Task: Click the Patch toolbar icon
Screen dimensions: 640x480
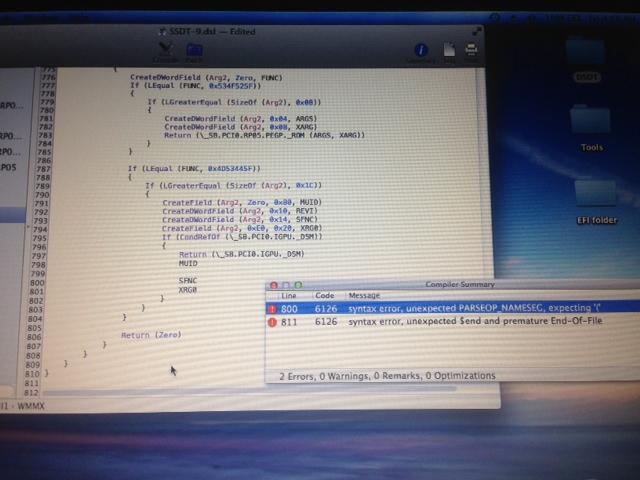Action: [194, 49]
